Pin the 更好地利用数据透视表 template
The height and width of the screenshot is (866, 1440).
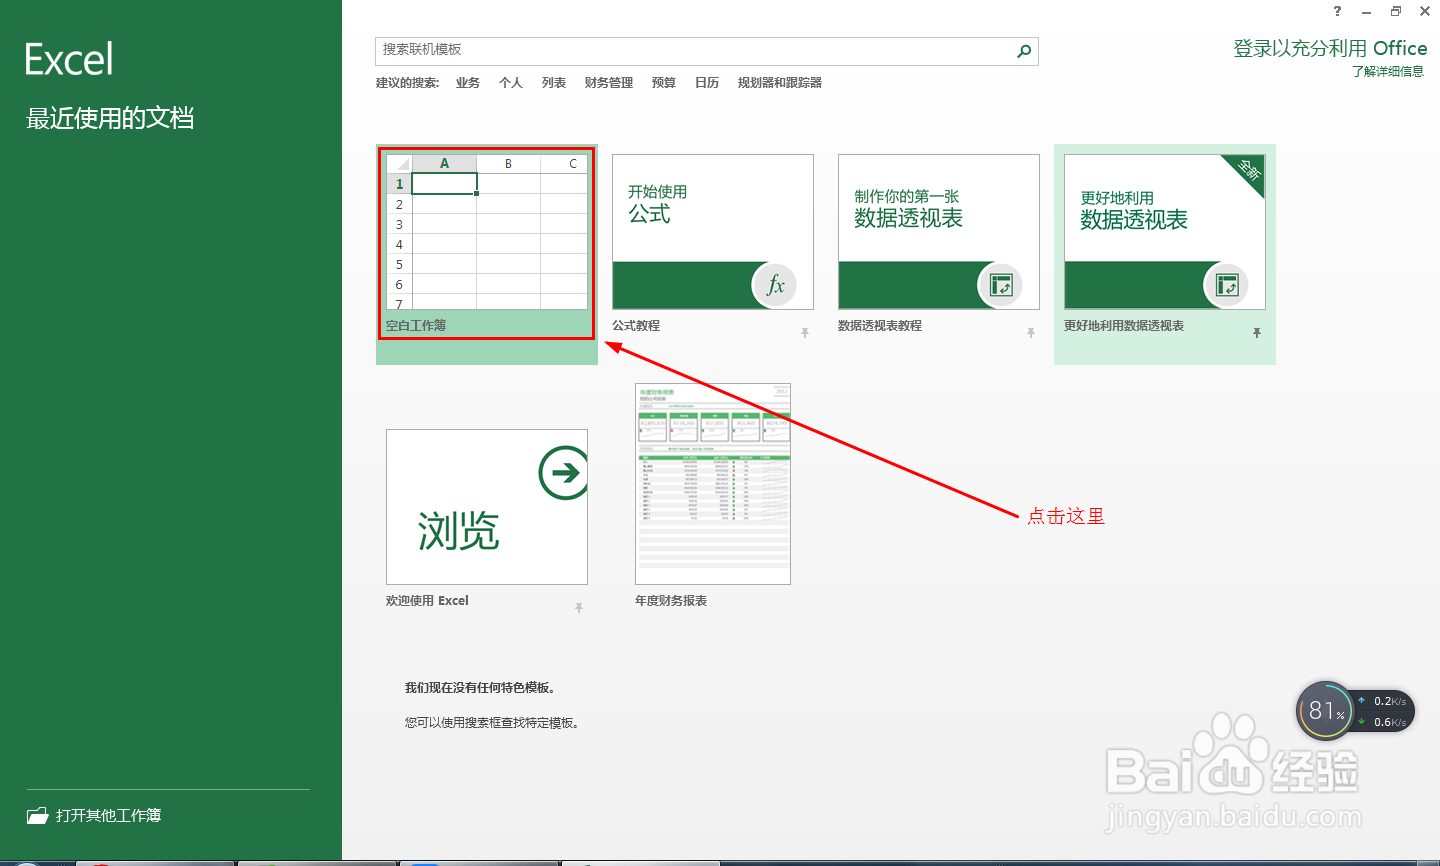pyautogui.click(x=1257, y=333)
